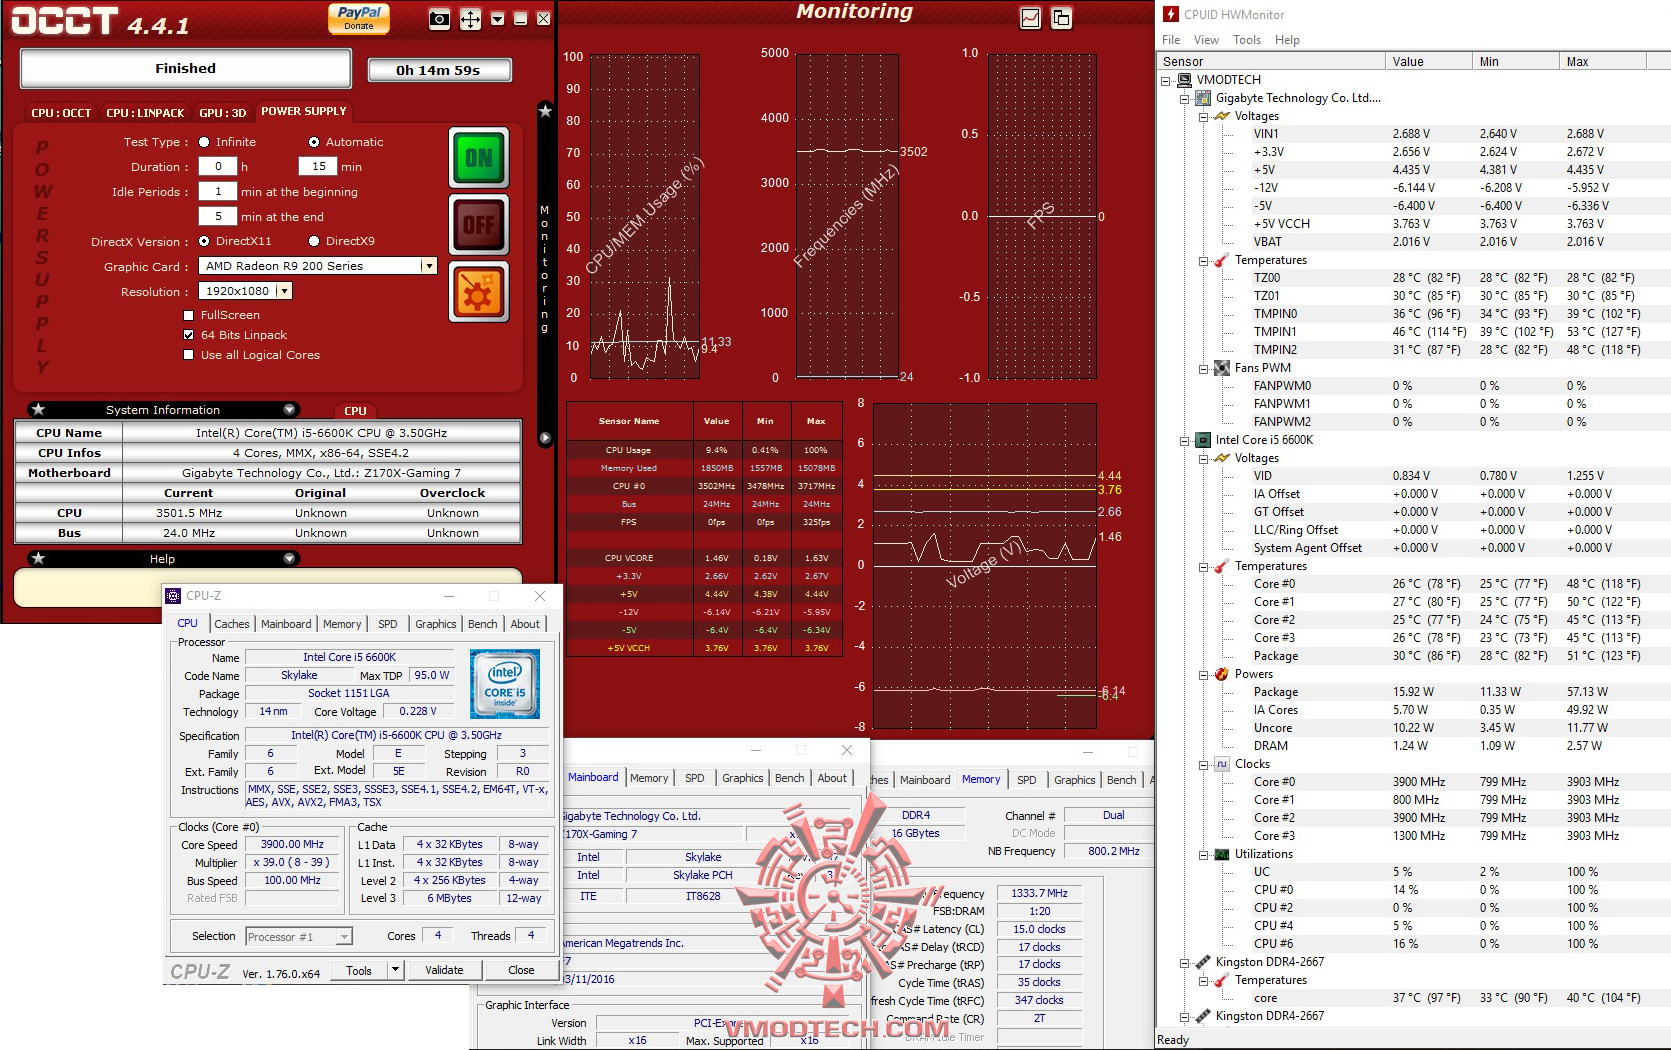Screen dimensions: 1671x1050
Task: Start the test with green ON button
Action: coord(479,158)
